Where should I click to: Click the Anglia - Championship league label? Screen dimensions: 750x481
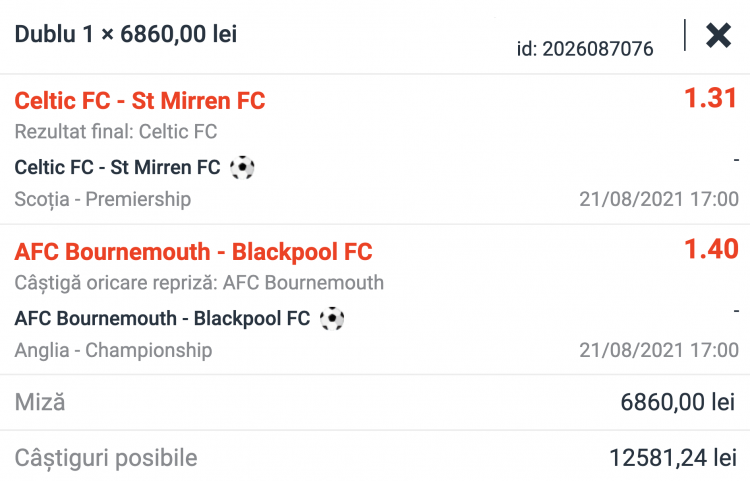(113, 350)
